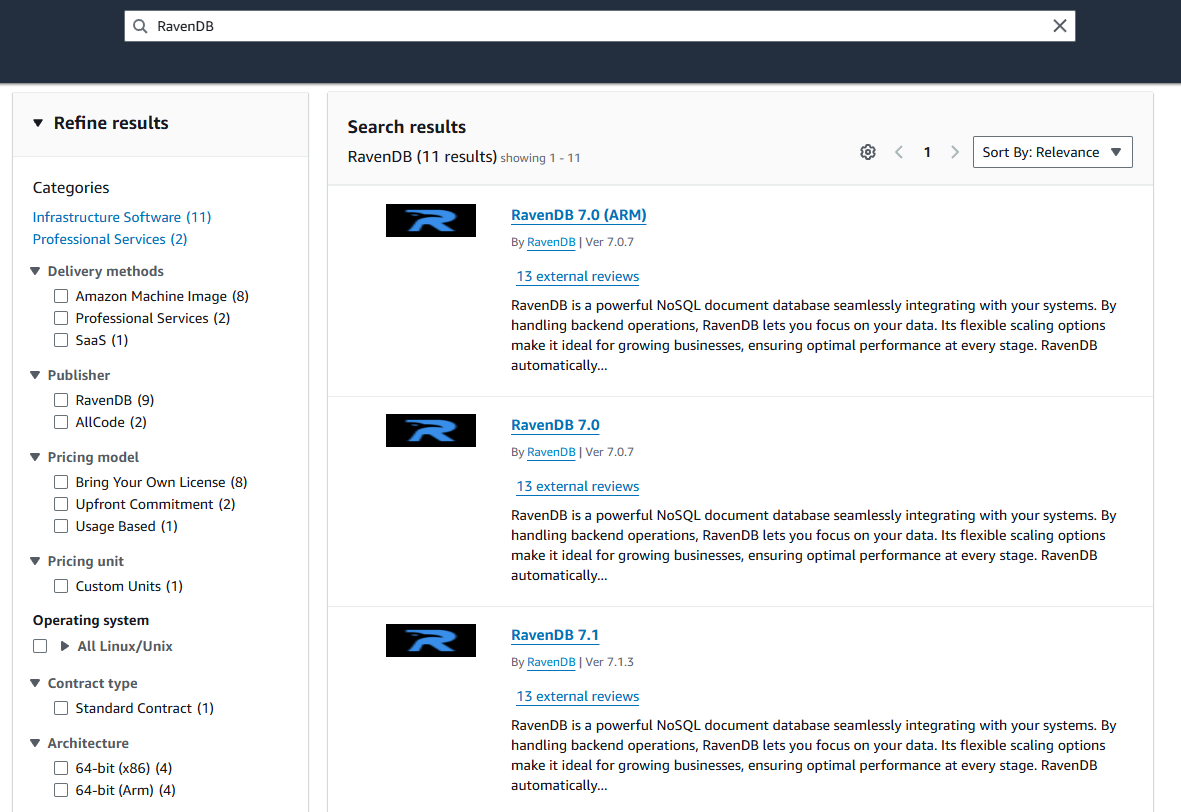Enable the SaaS delivery filter
This screenshot has width=1181, height=812.
[61, 340]
